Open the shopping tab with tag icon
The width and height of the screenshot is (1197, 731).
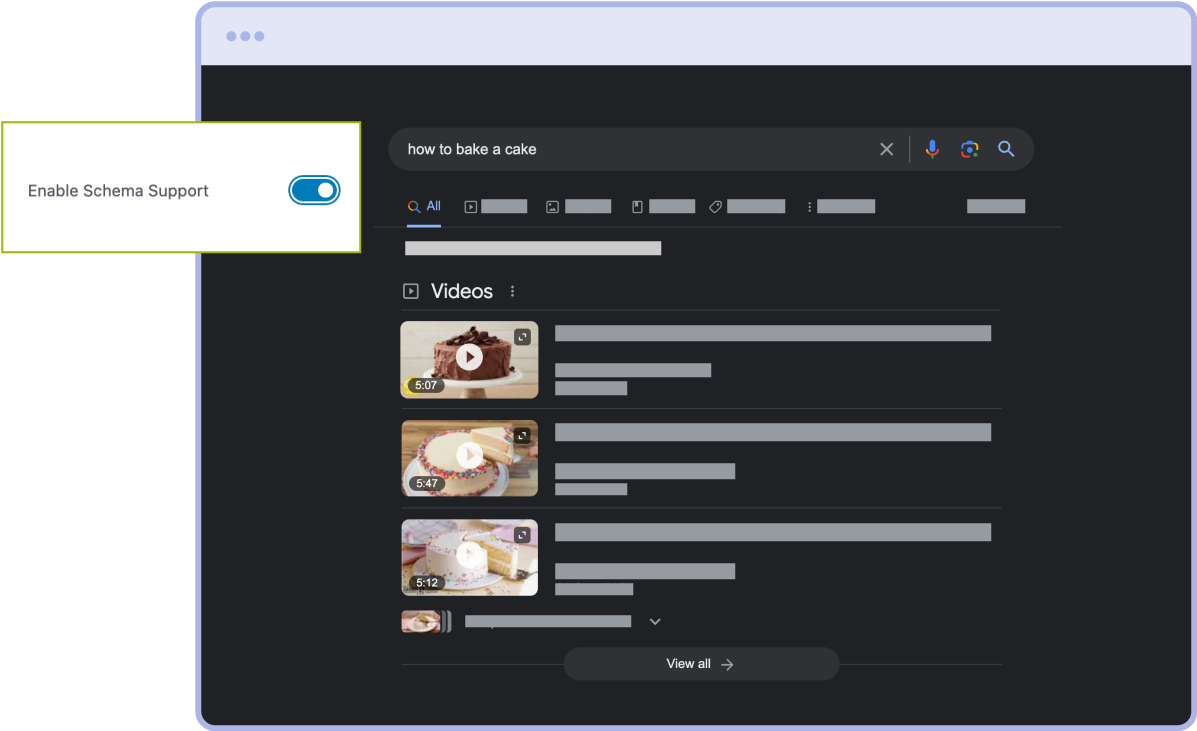[x=747, y=207]
